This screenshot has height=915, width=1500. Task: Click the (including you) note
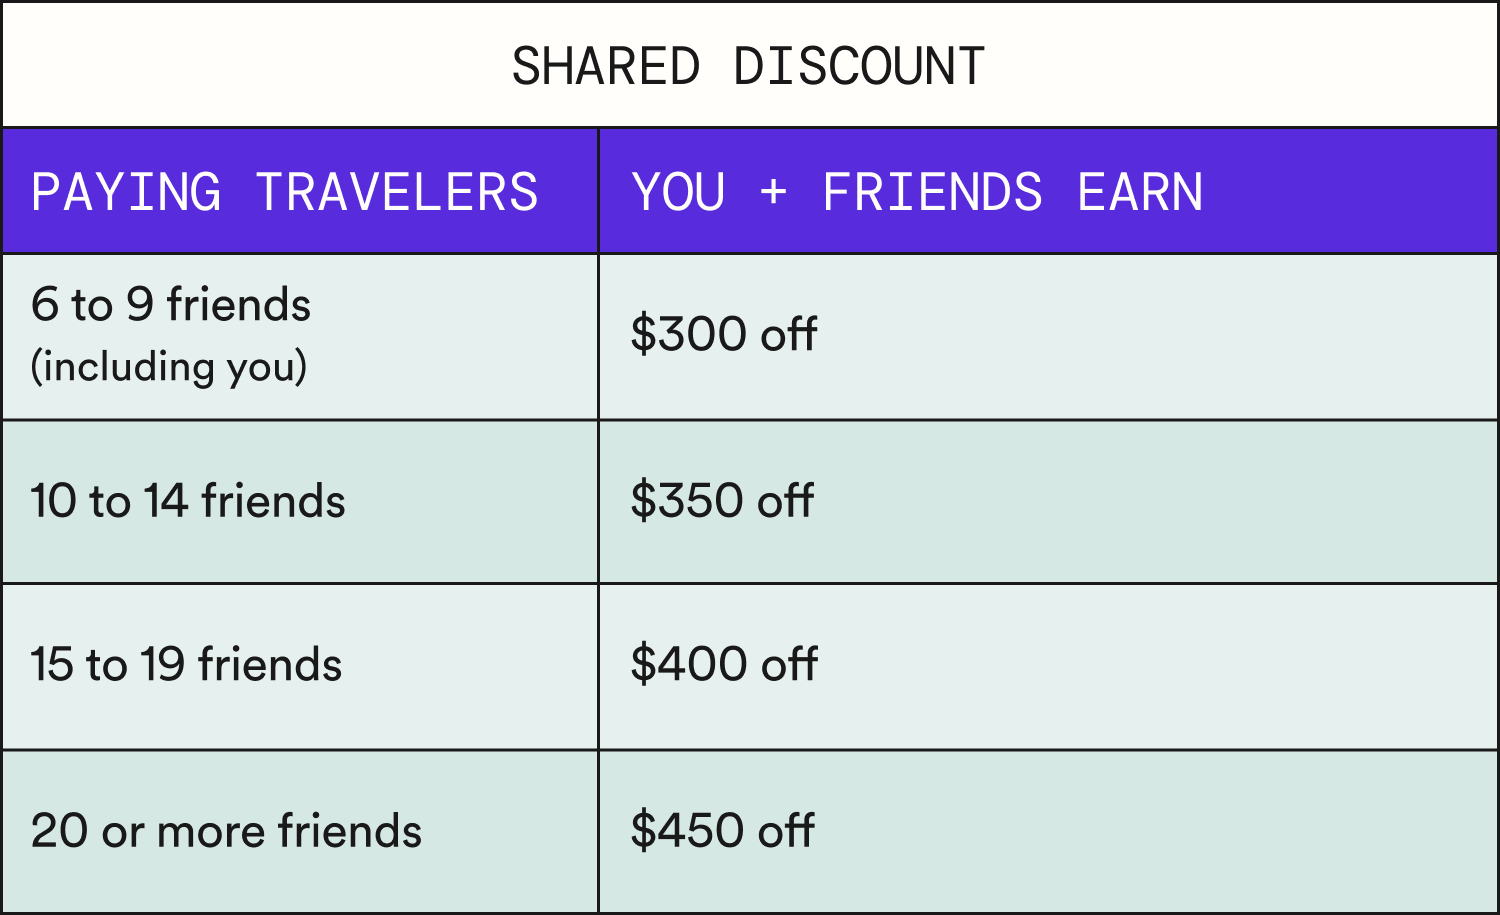pos(169,367)
